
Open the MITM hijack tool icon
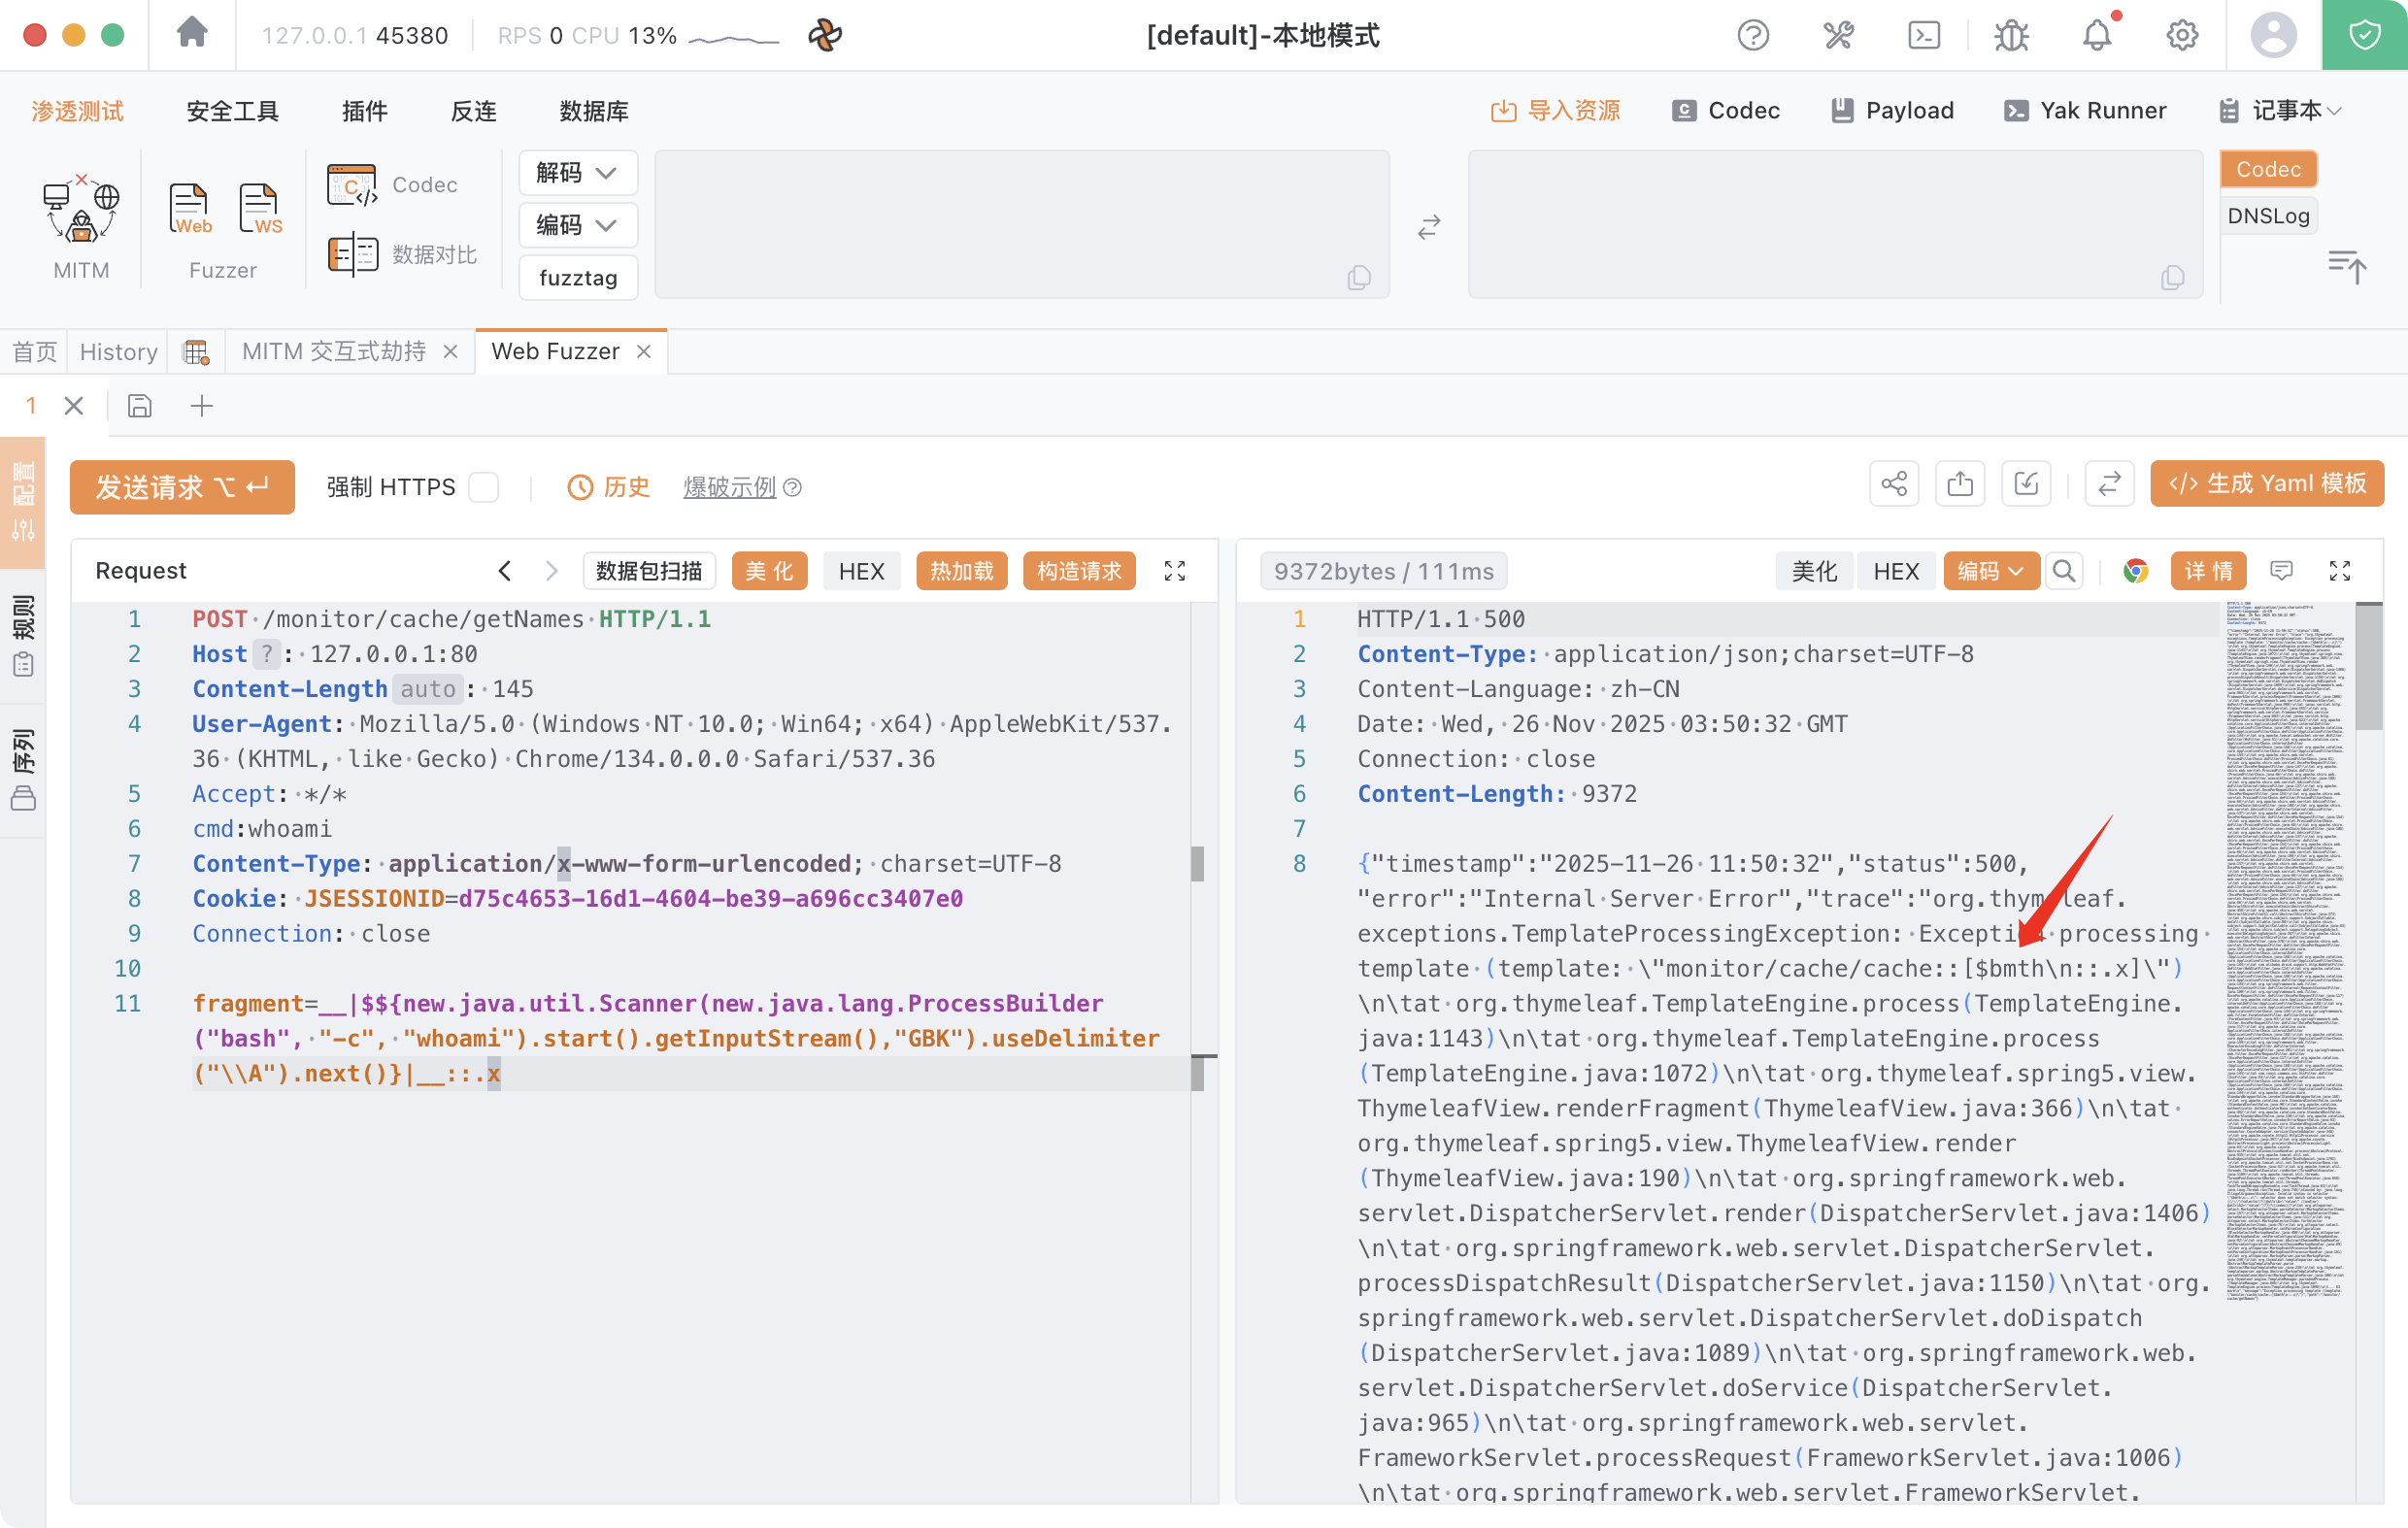[81, 210]
